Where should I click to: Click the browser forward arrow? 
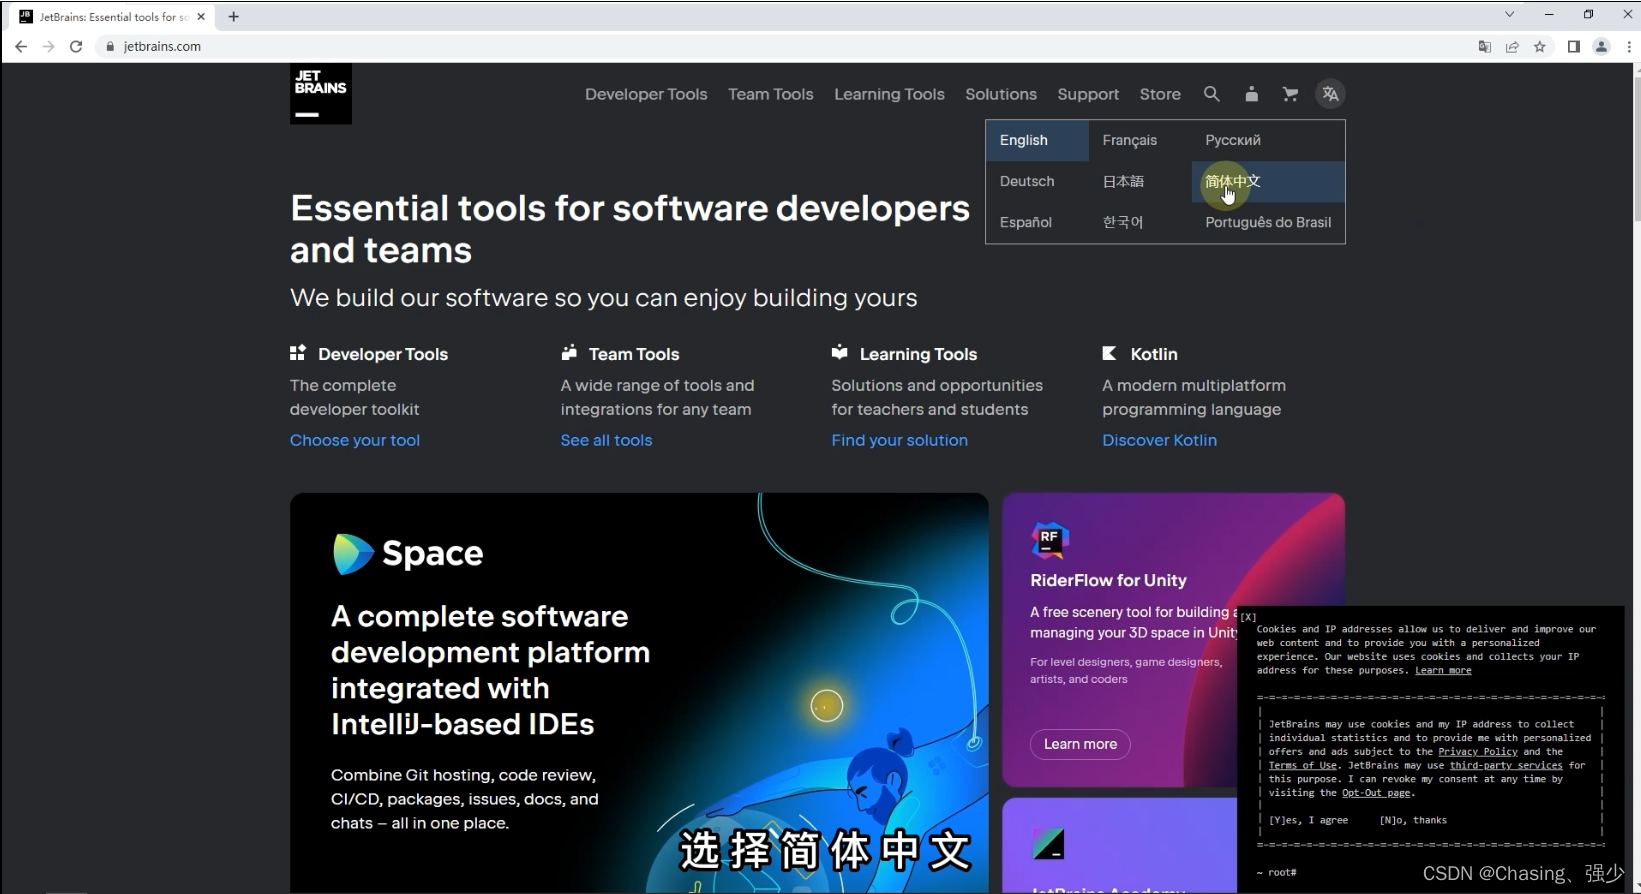(48, 46)
